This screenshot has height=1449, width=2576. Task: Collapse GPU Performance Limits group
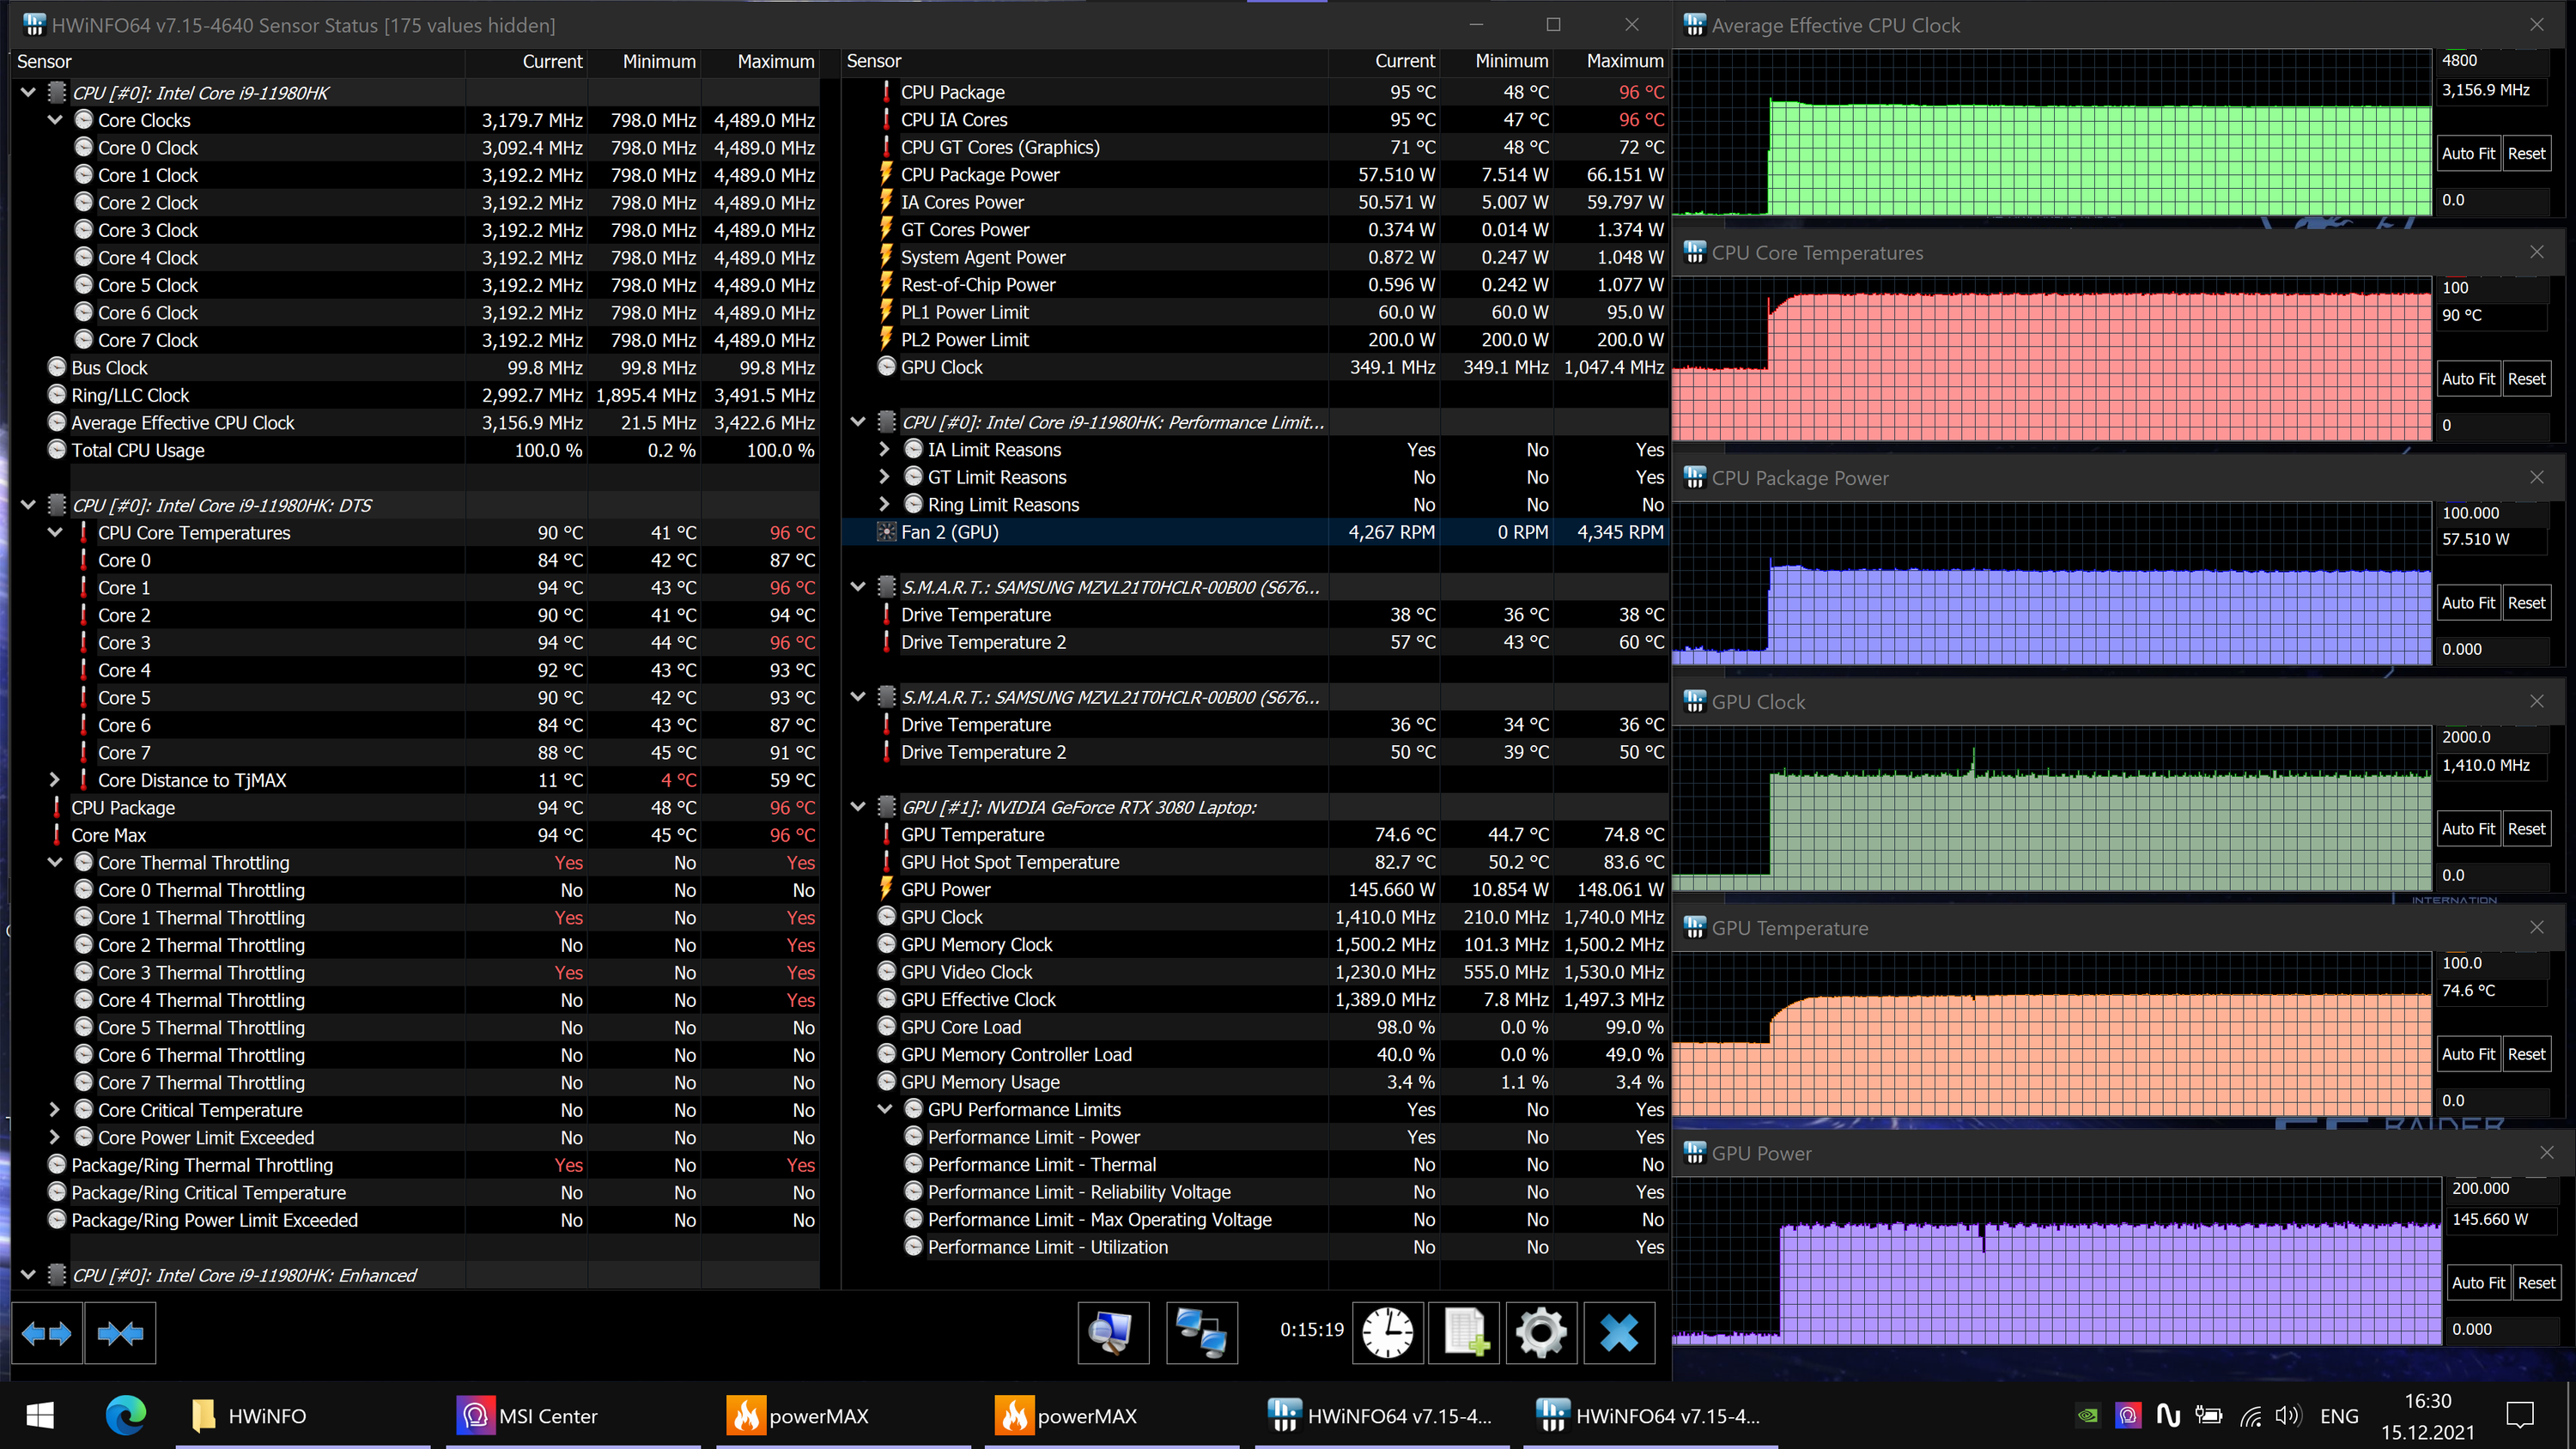[884, 1110]
